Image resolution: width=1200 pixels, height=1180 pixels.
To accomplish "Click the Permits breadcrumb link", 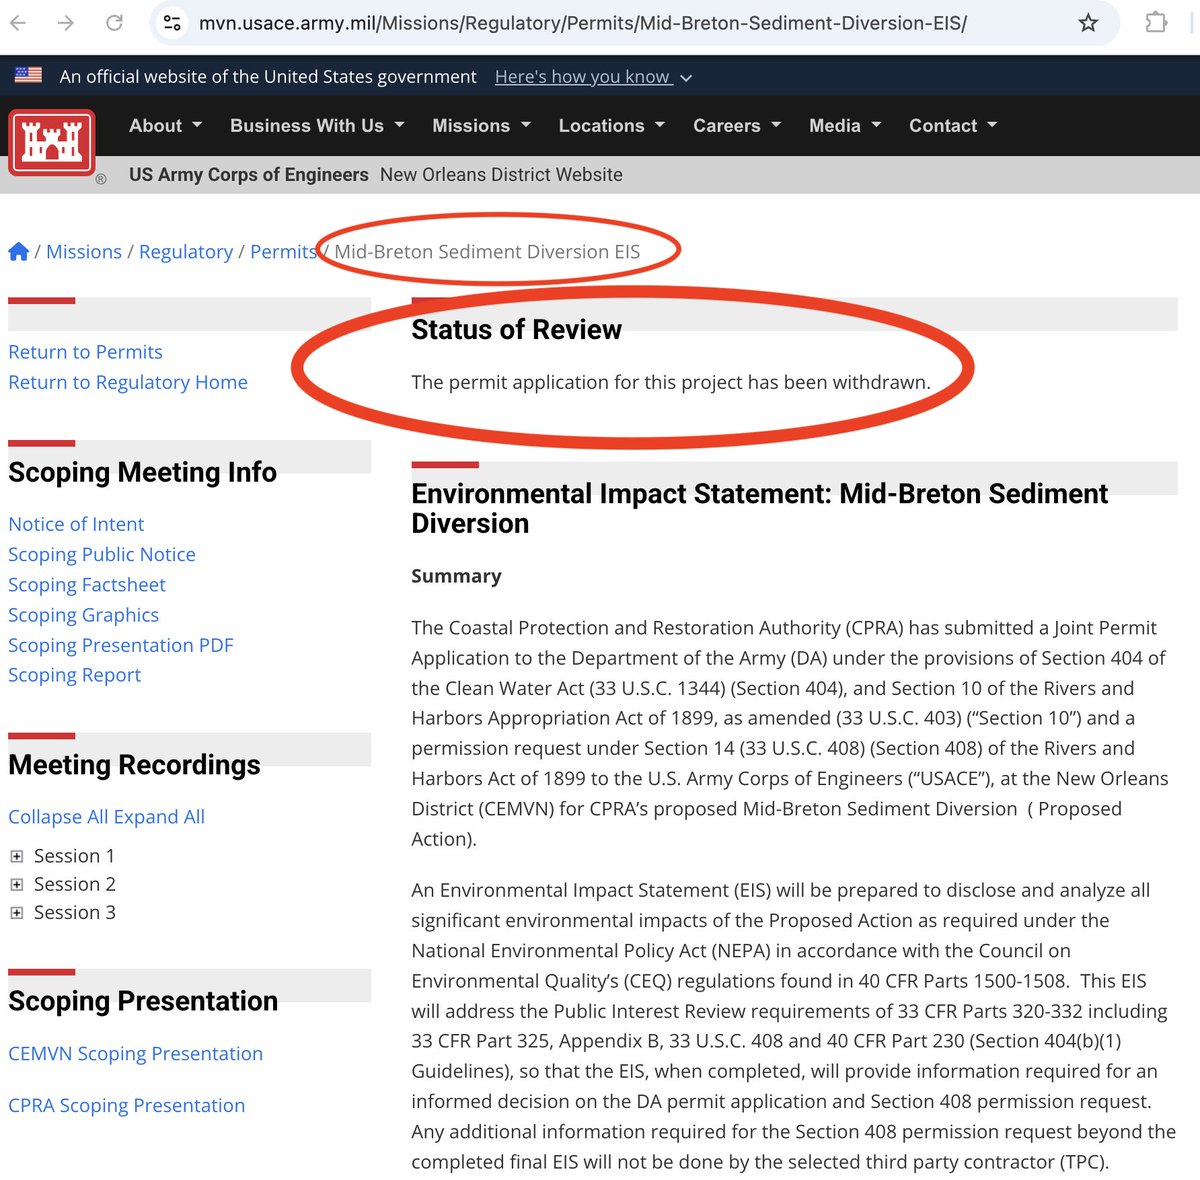I will [x=283, y=252].
